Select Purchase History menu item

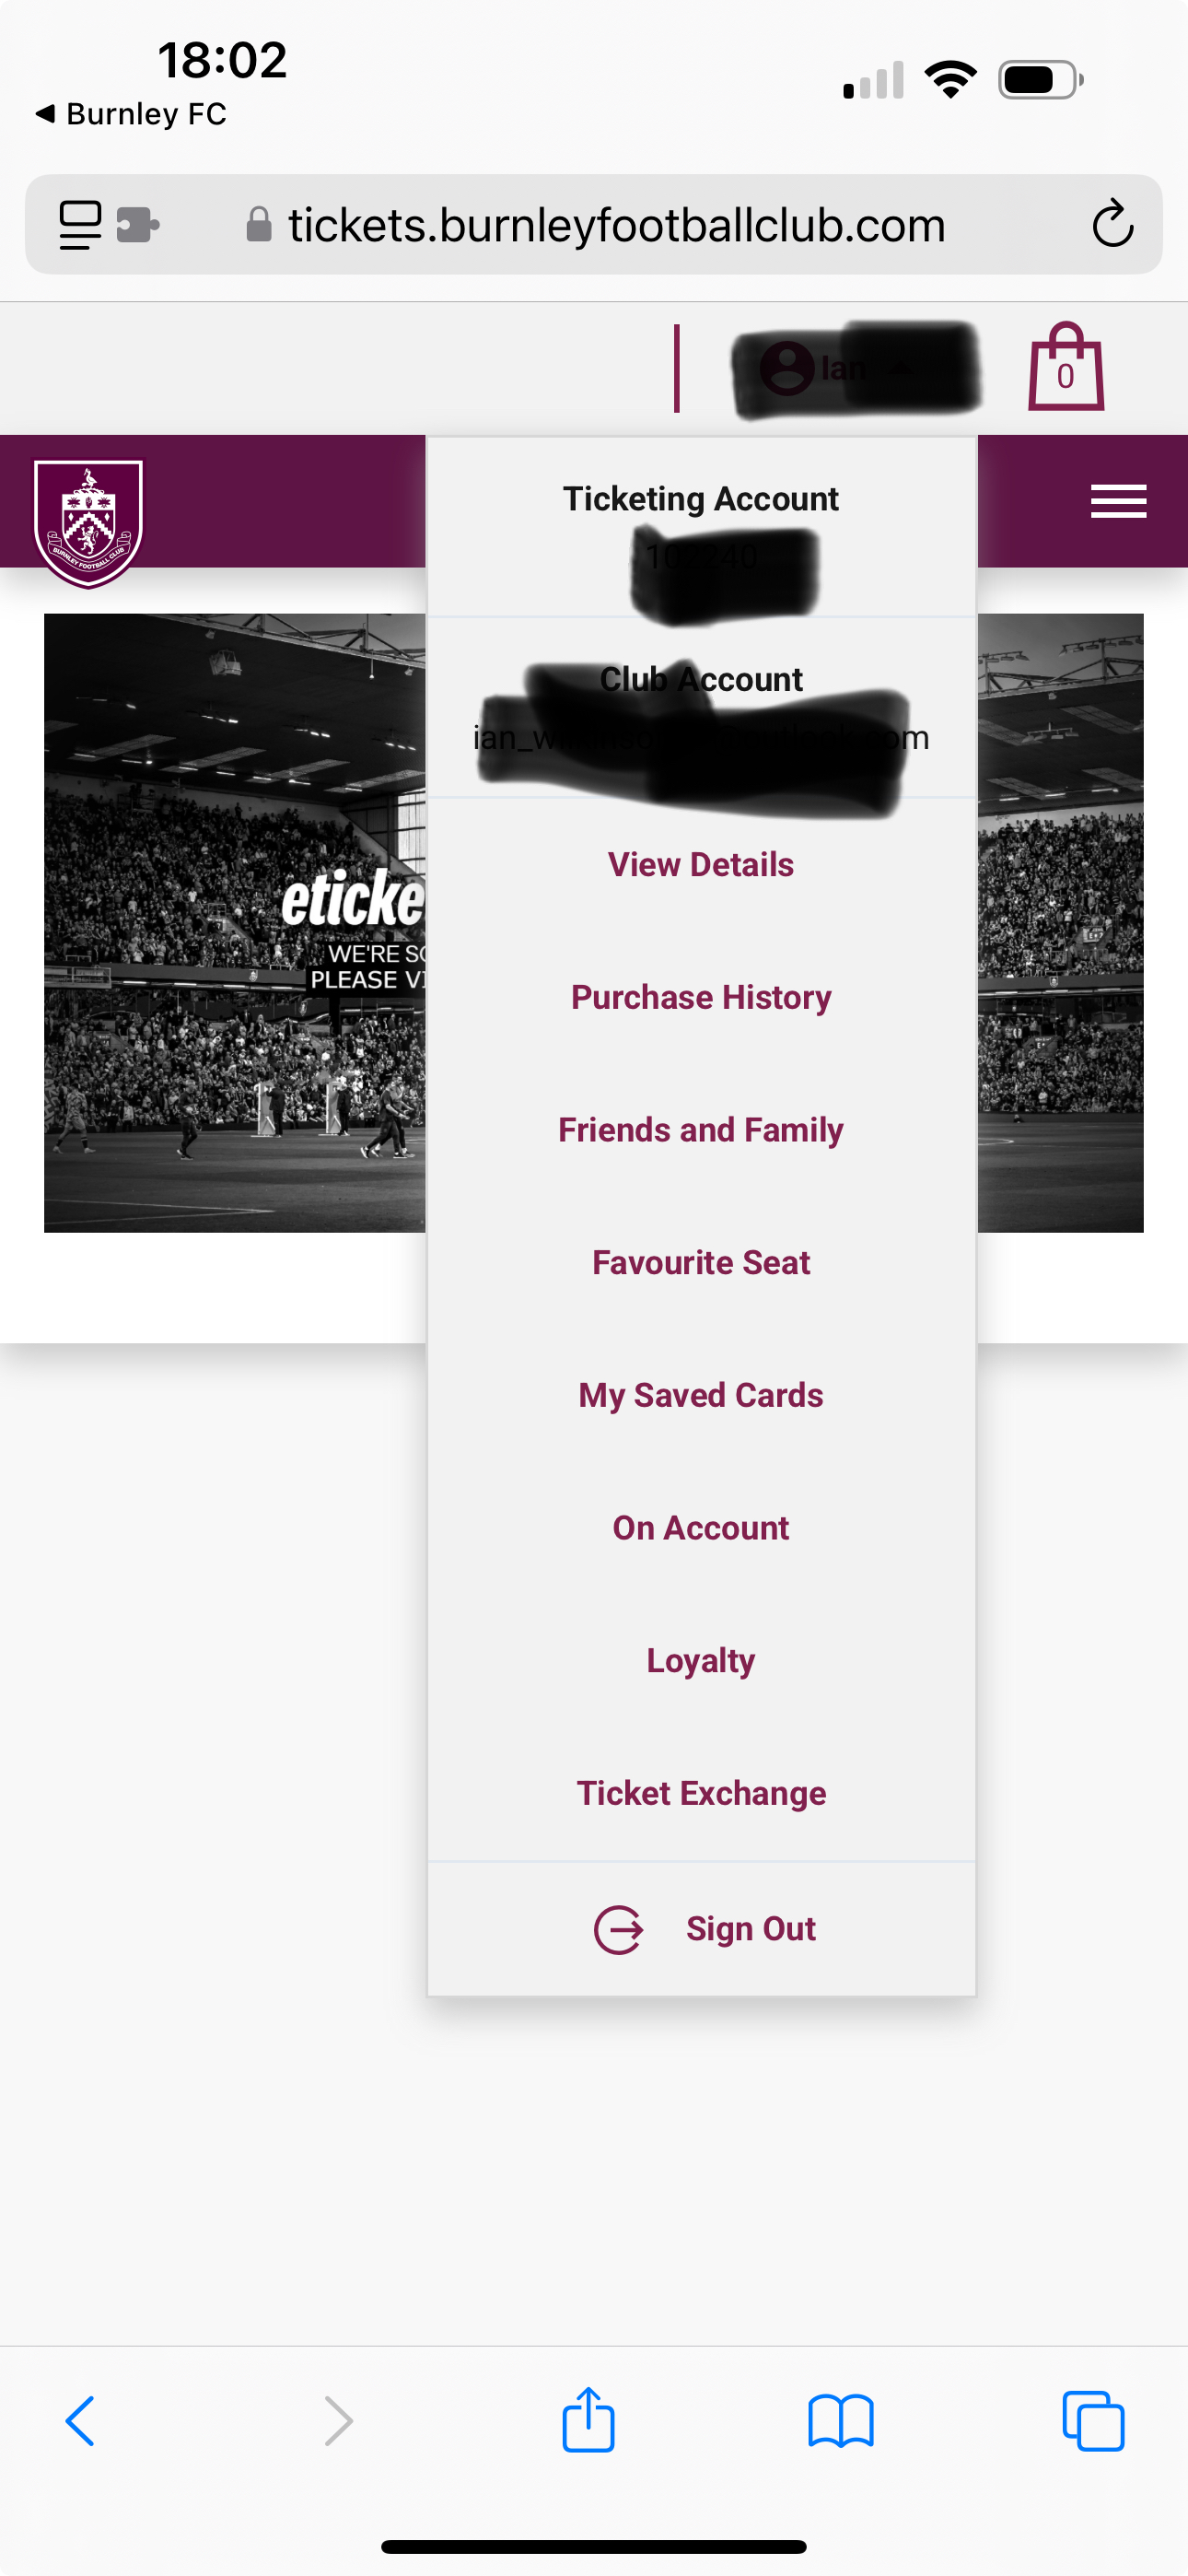701,998
